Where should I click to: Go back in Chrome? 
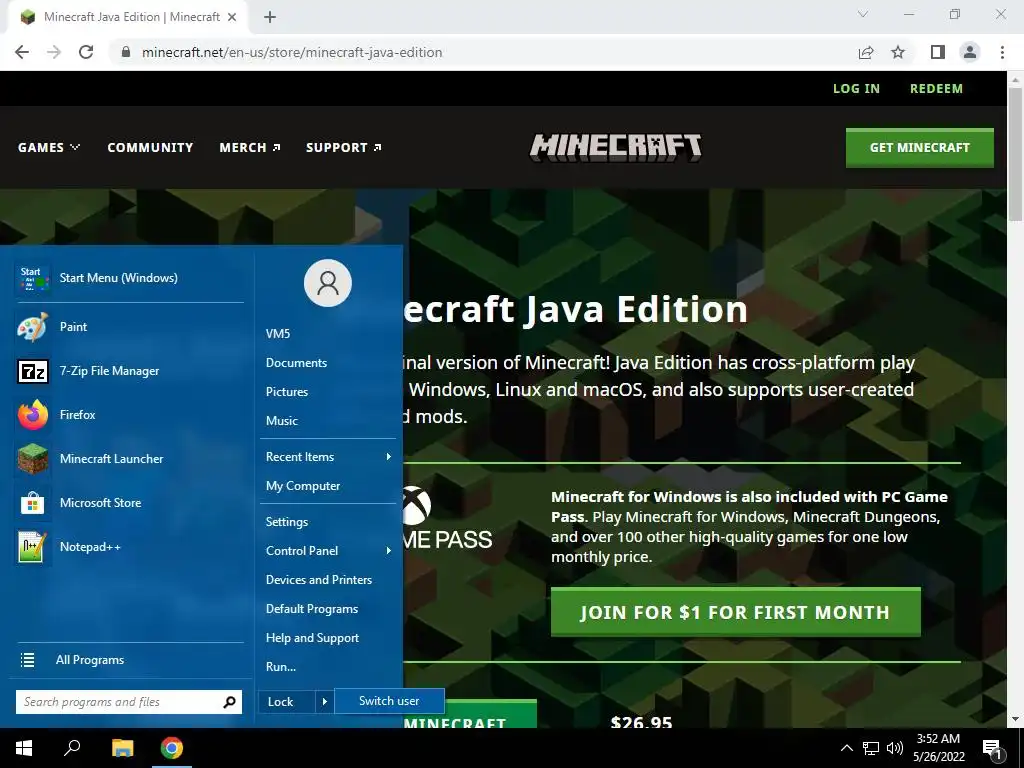pos(22,52)
